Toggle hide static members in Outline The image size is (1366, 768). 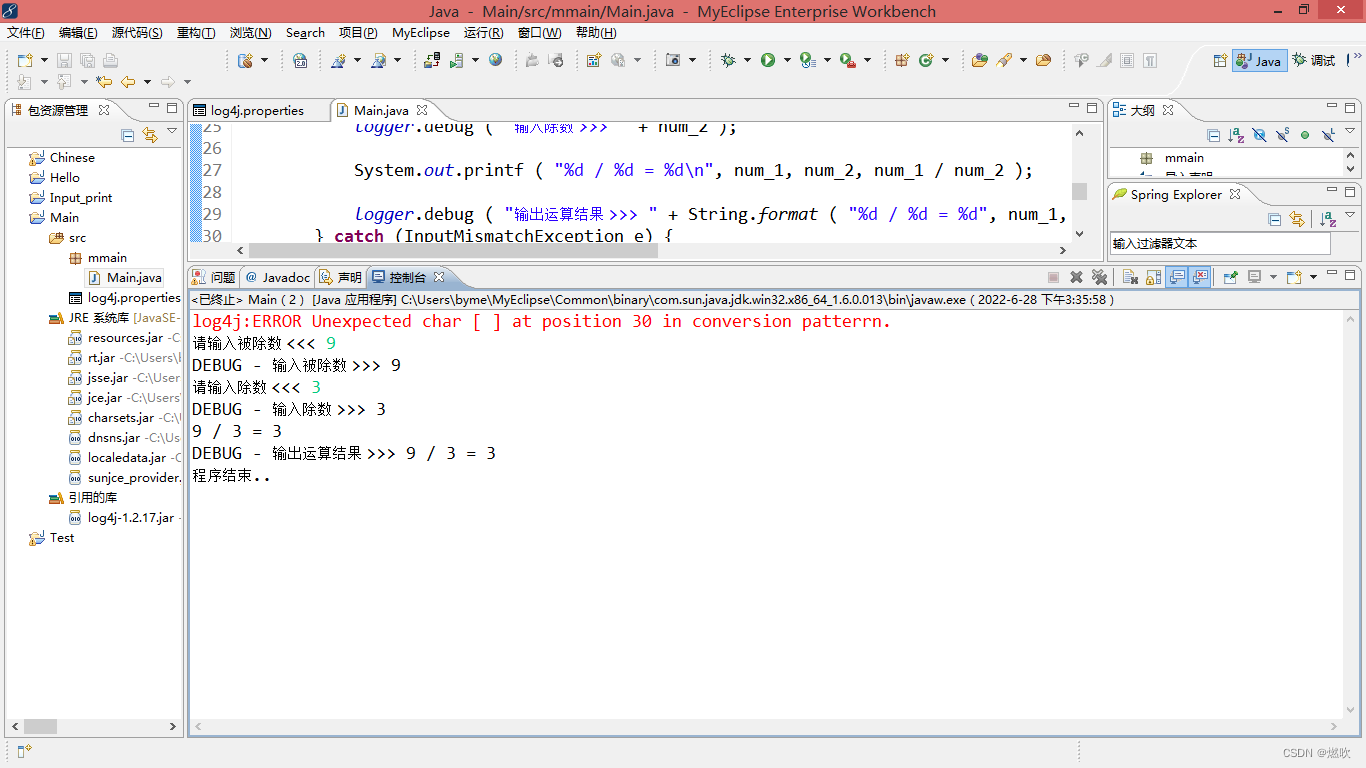(x=1282, y=135)
